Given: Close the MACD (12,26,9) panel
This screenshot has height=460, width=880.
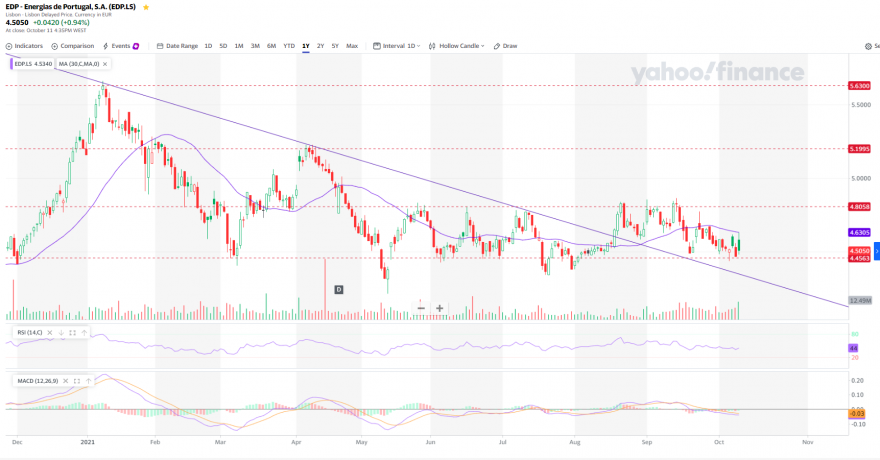Looking at the screenshot, I should click(65, 381).
